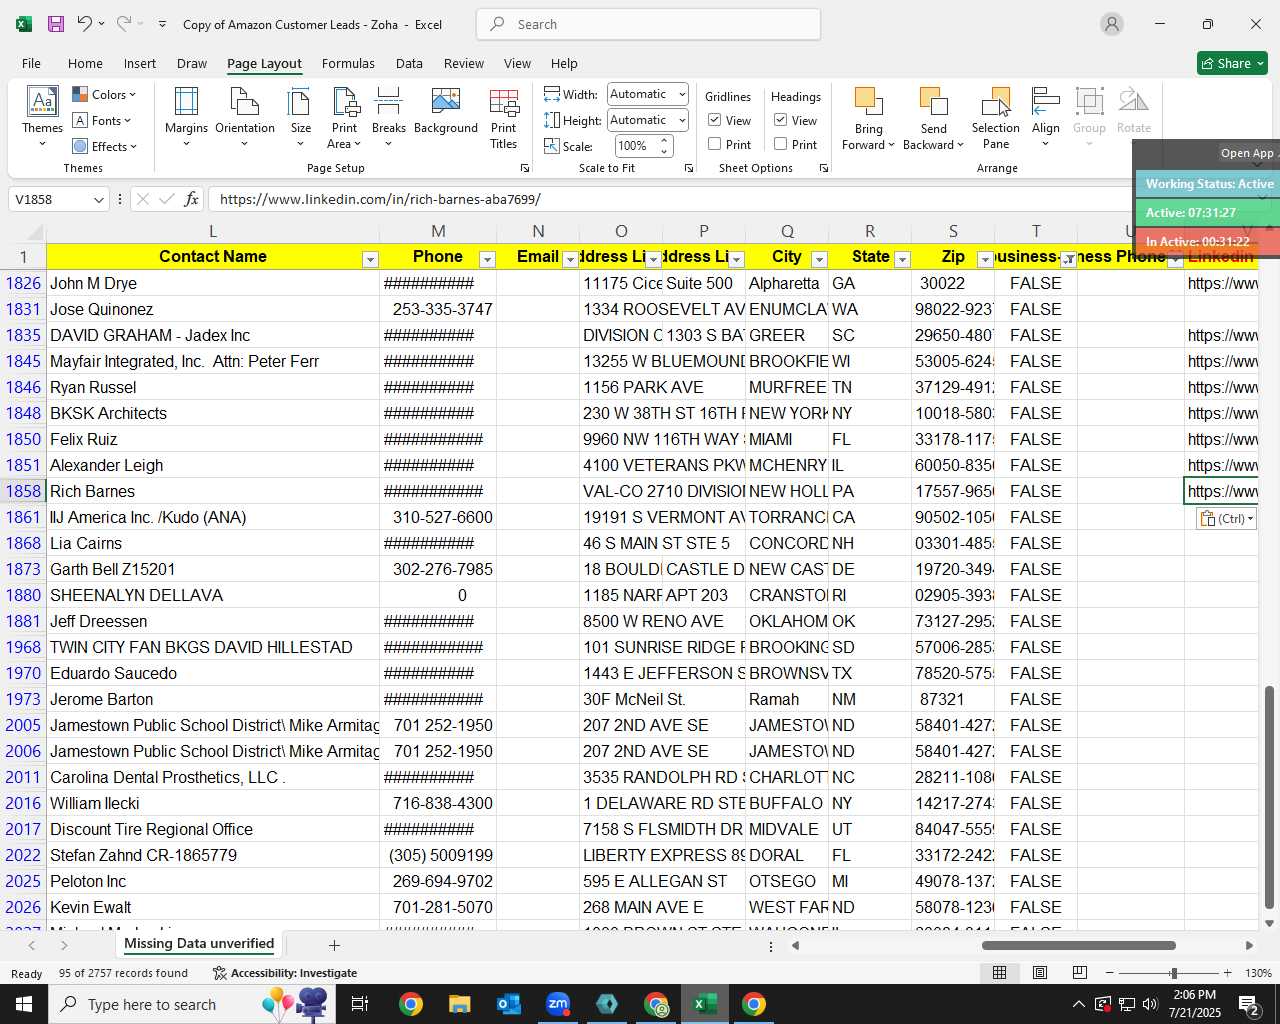The image size is (1280, 1024).
Task: Click Accessibility: Investigate in status bar
Action: pyautogui.click(x=285, y=973)
